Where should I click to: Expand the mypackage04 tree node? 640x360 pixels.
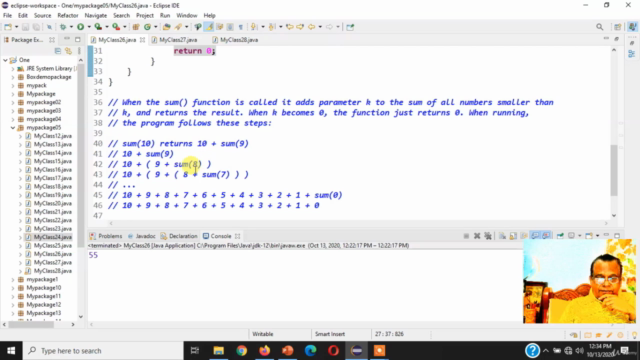13,119
